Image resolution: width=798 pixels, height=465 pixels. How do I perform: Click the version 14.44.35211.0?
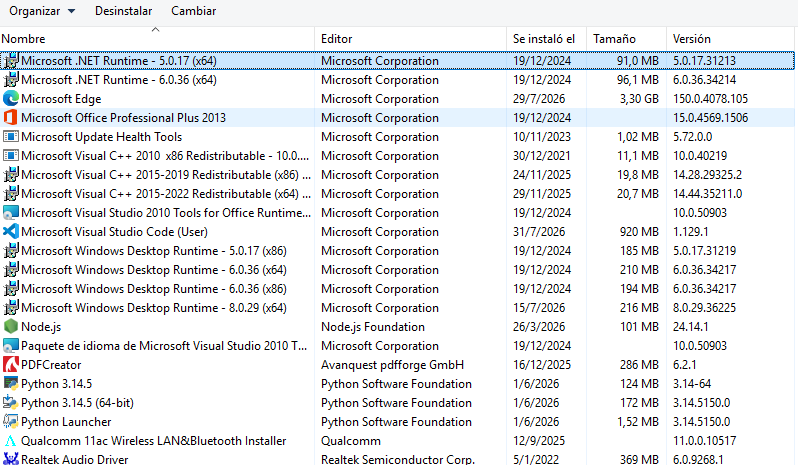click(707, 194)
